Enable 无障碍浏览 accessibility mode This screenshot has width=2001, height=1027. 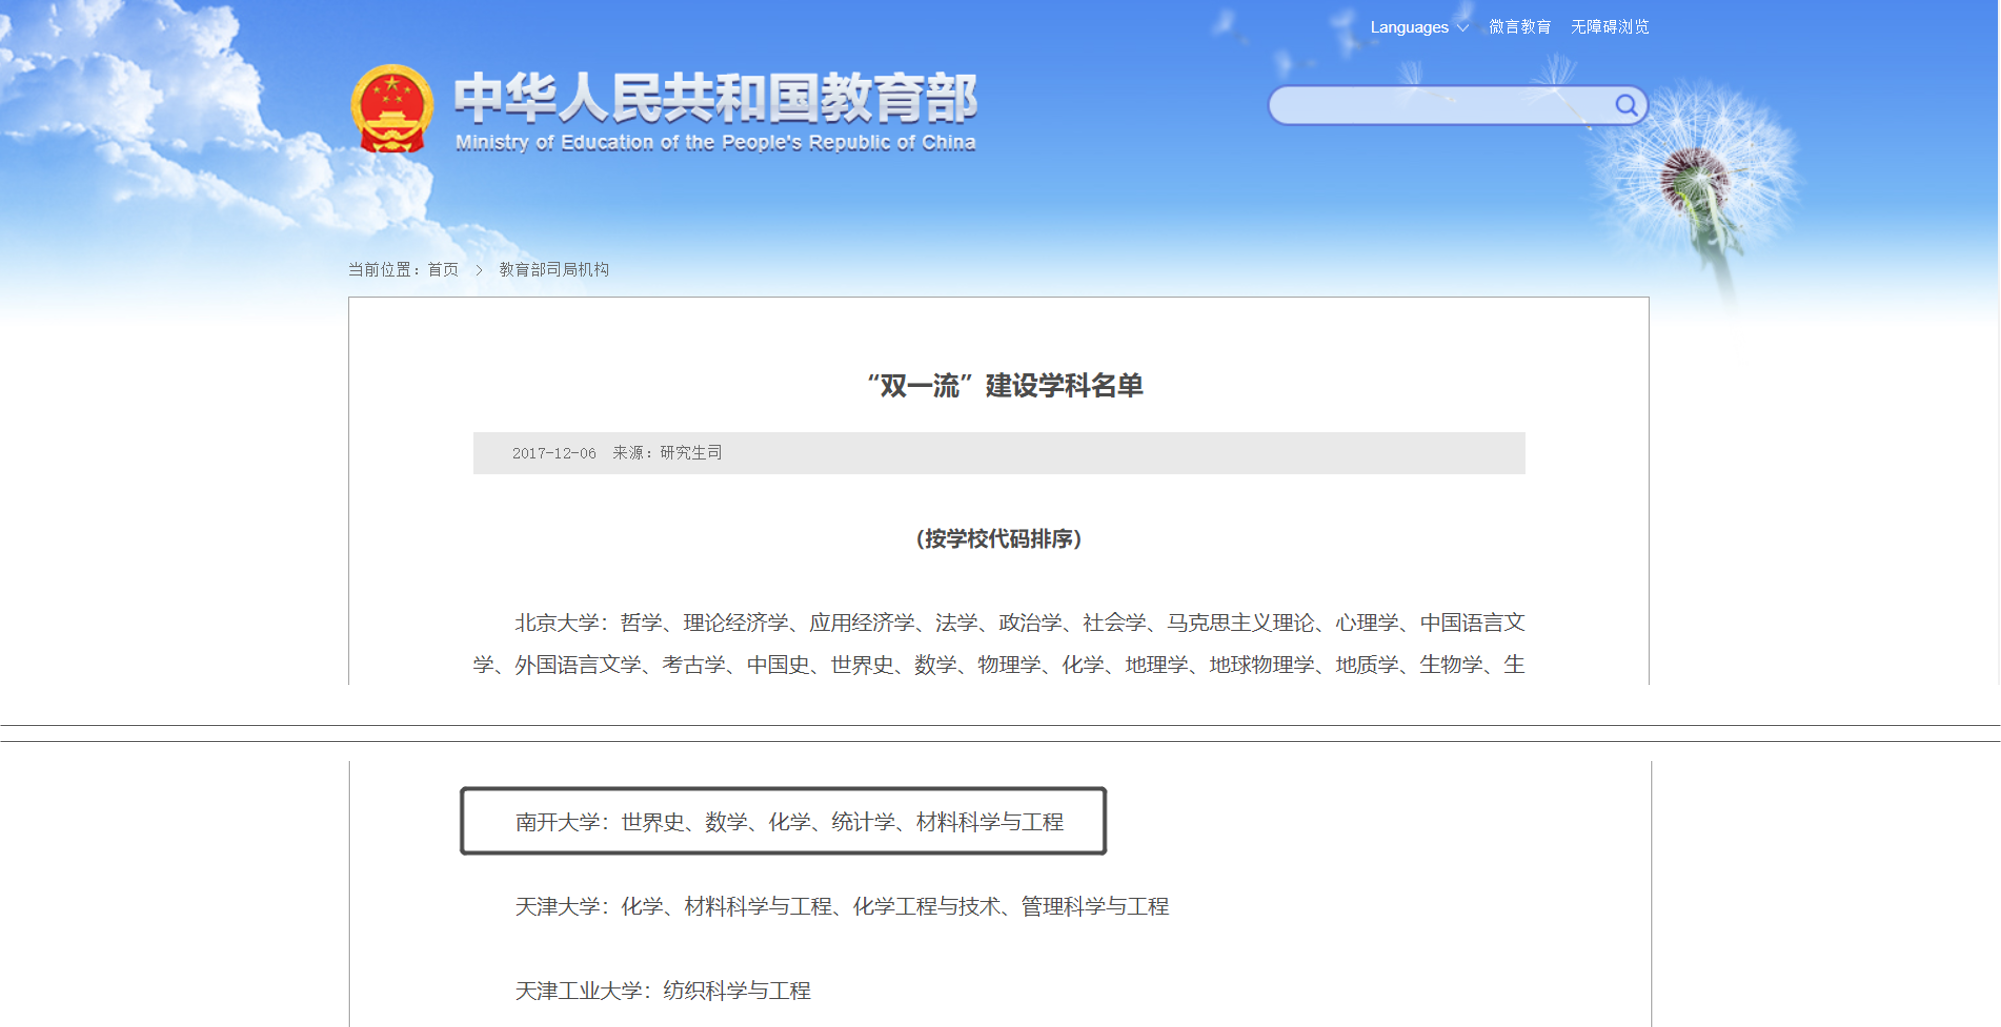1609,27
